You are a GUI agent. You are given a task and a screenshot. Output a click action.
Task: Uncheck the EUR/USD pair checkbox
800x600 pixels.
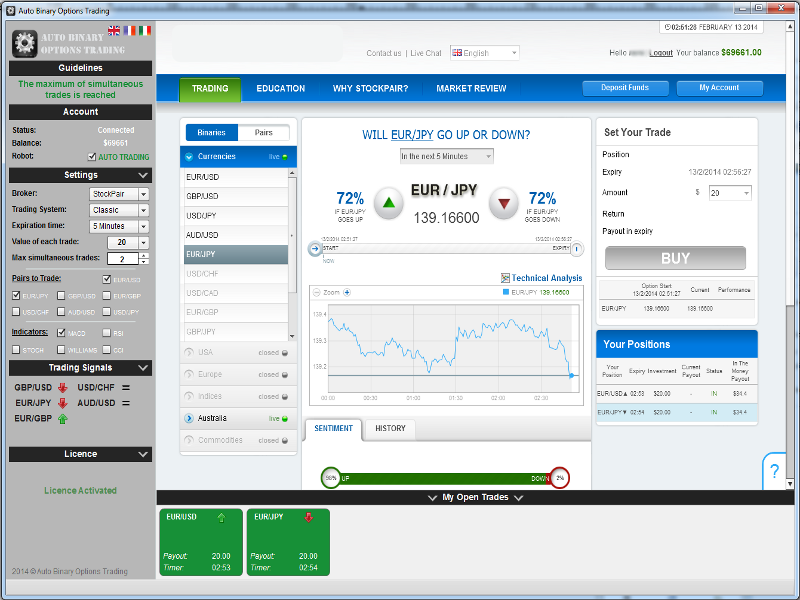coord(107,279)
